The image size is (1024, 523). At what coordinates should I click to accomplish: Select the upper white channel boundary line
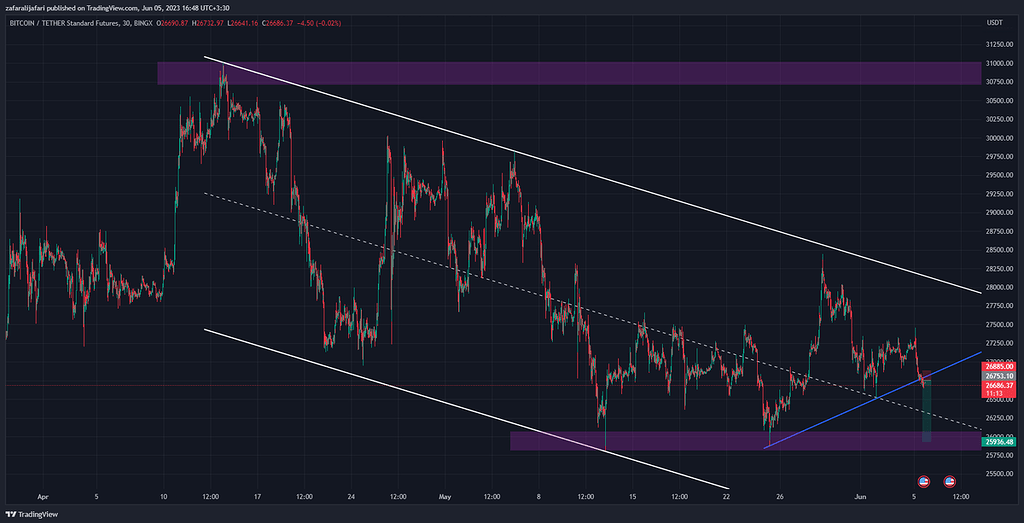(x=592, y=175)
